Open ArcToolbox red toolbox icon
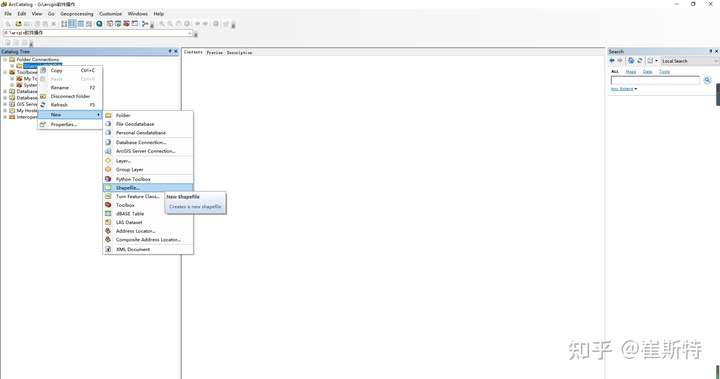 (x=126, y=24)
